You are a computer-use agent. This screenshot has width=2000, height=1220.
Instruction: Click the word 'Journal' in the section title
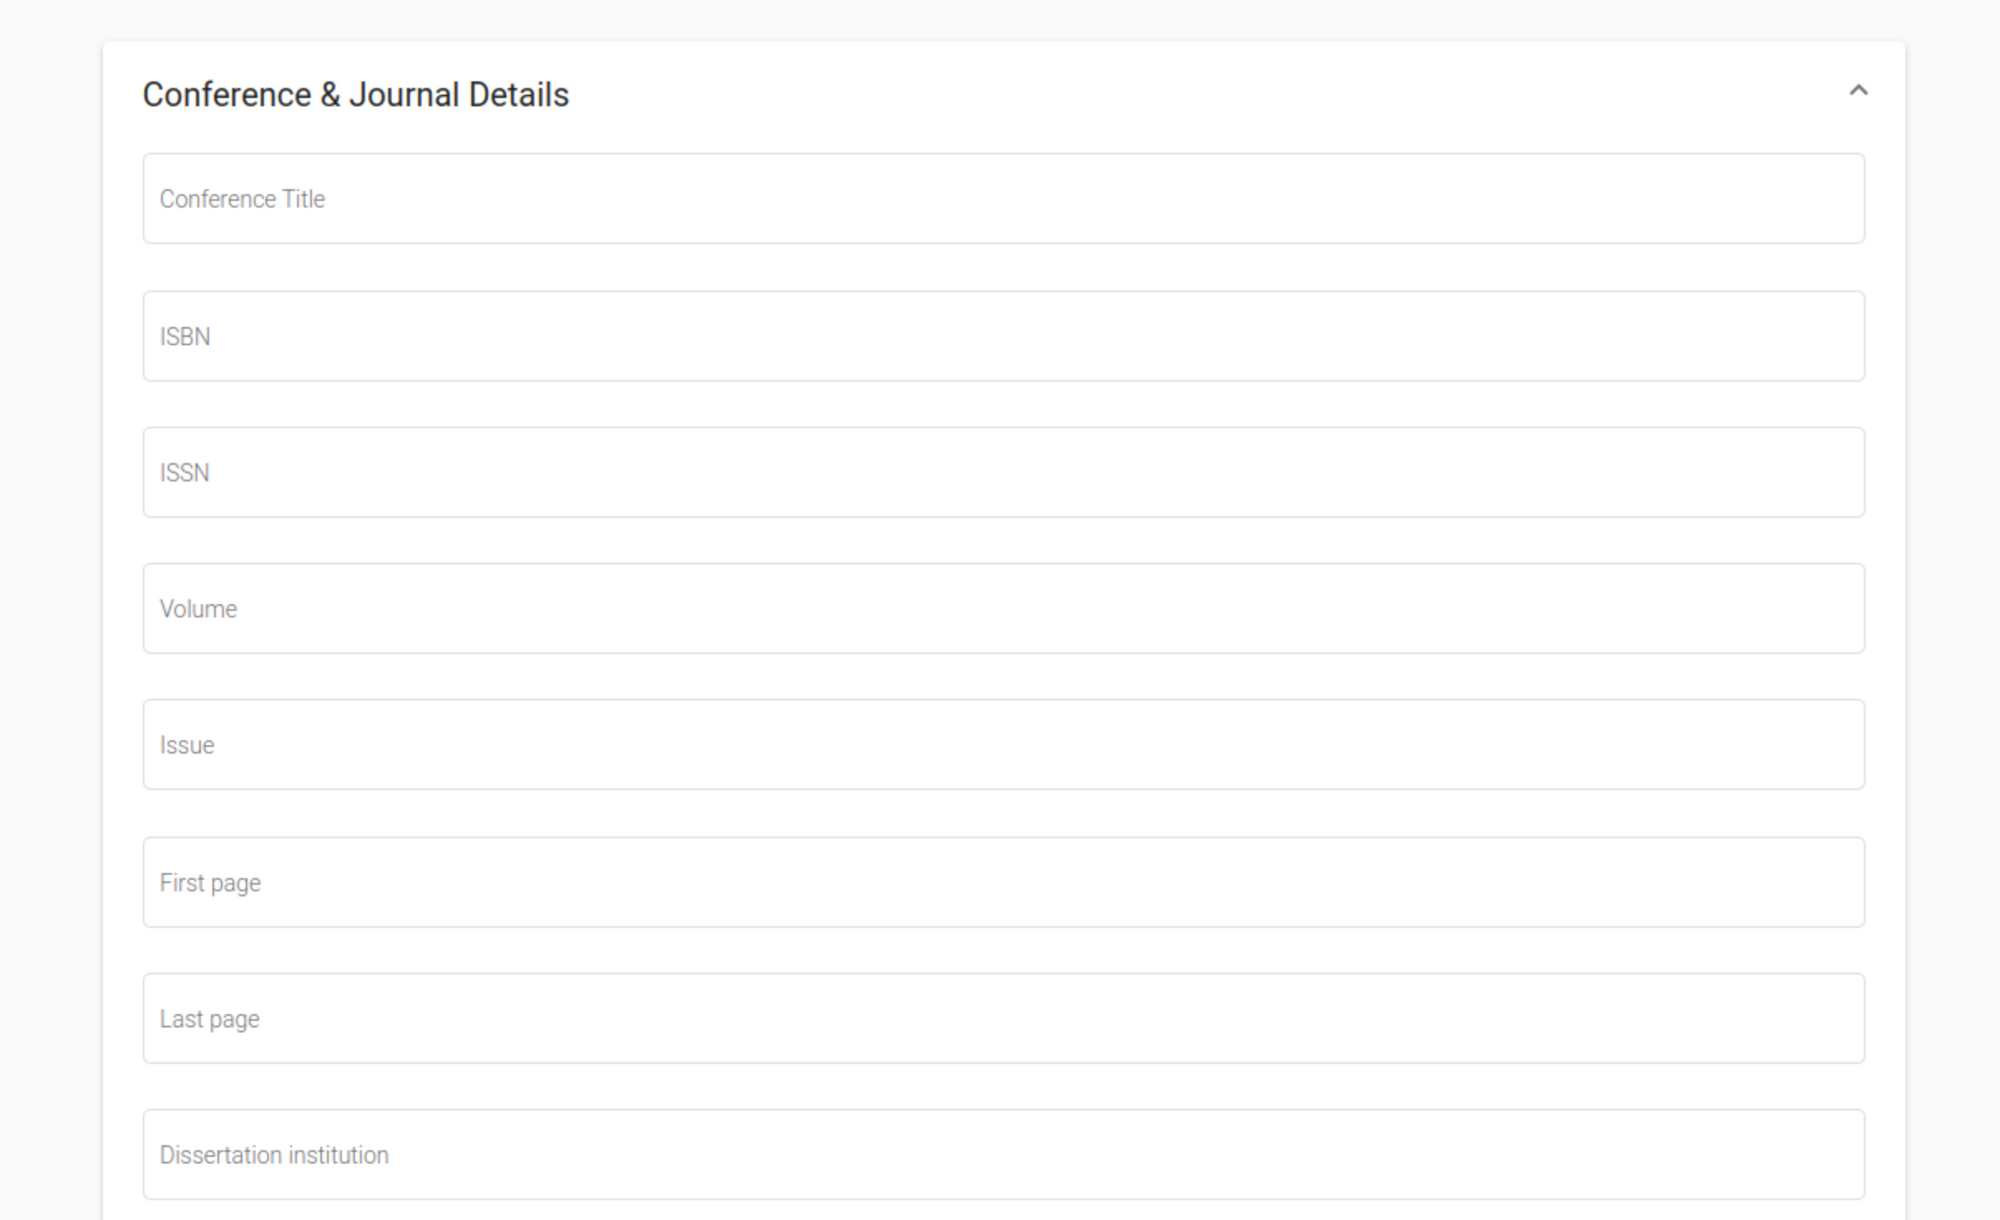pyautogui.click(x=404, y=95)
